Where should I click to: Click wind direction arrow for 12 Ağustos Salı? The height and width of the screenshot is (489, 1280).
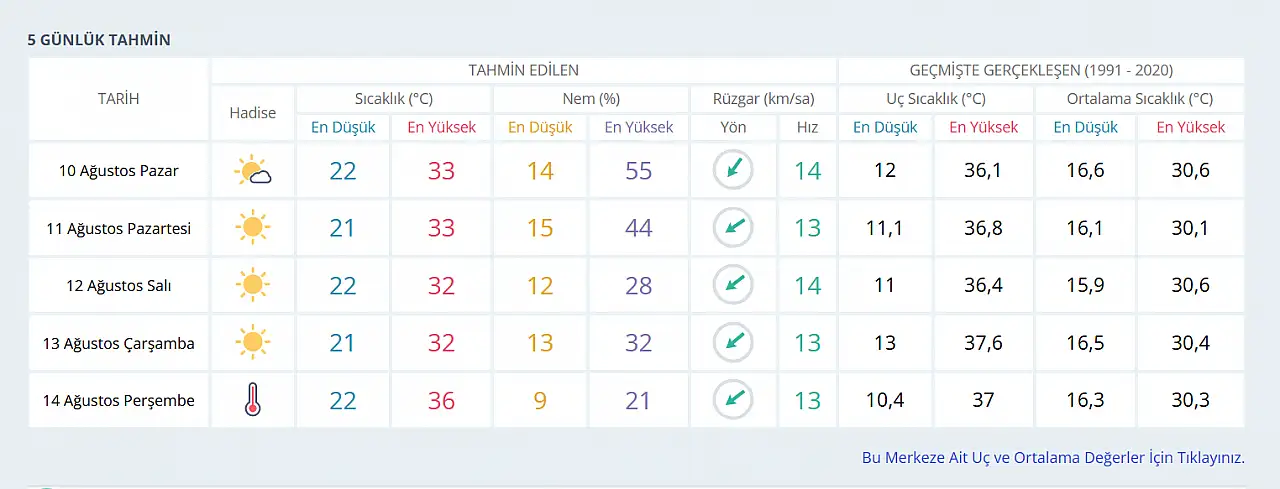(733, 285)
